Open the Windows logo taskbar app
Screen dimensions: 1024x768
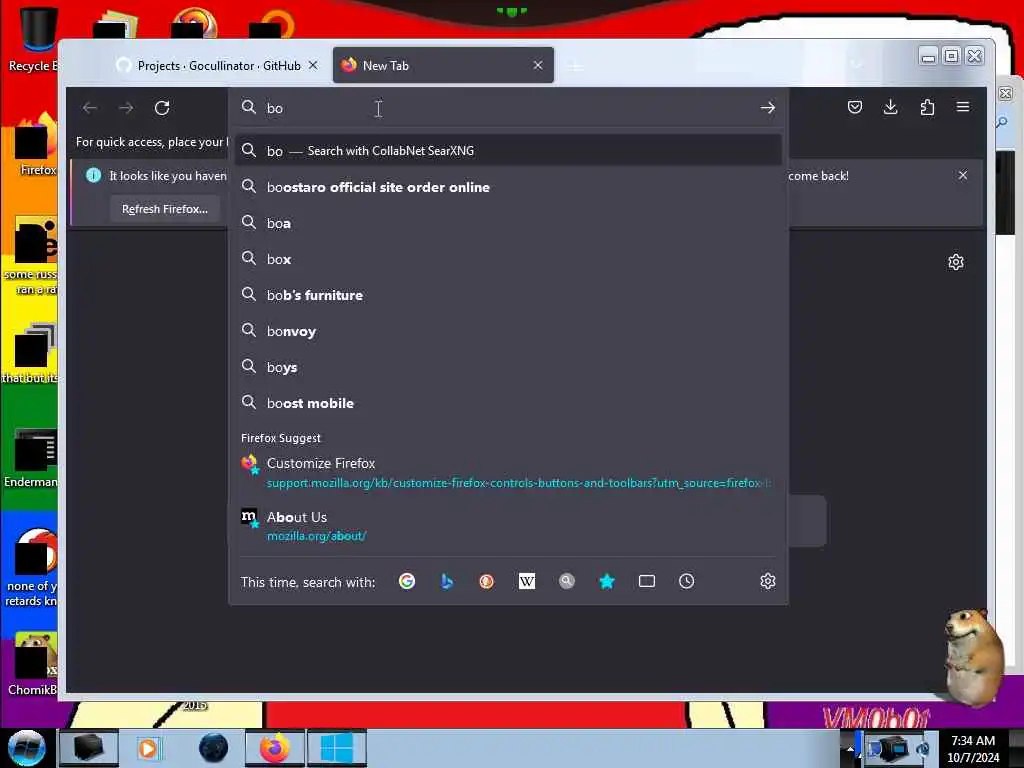[x=337, y=748]
